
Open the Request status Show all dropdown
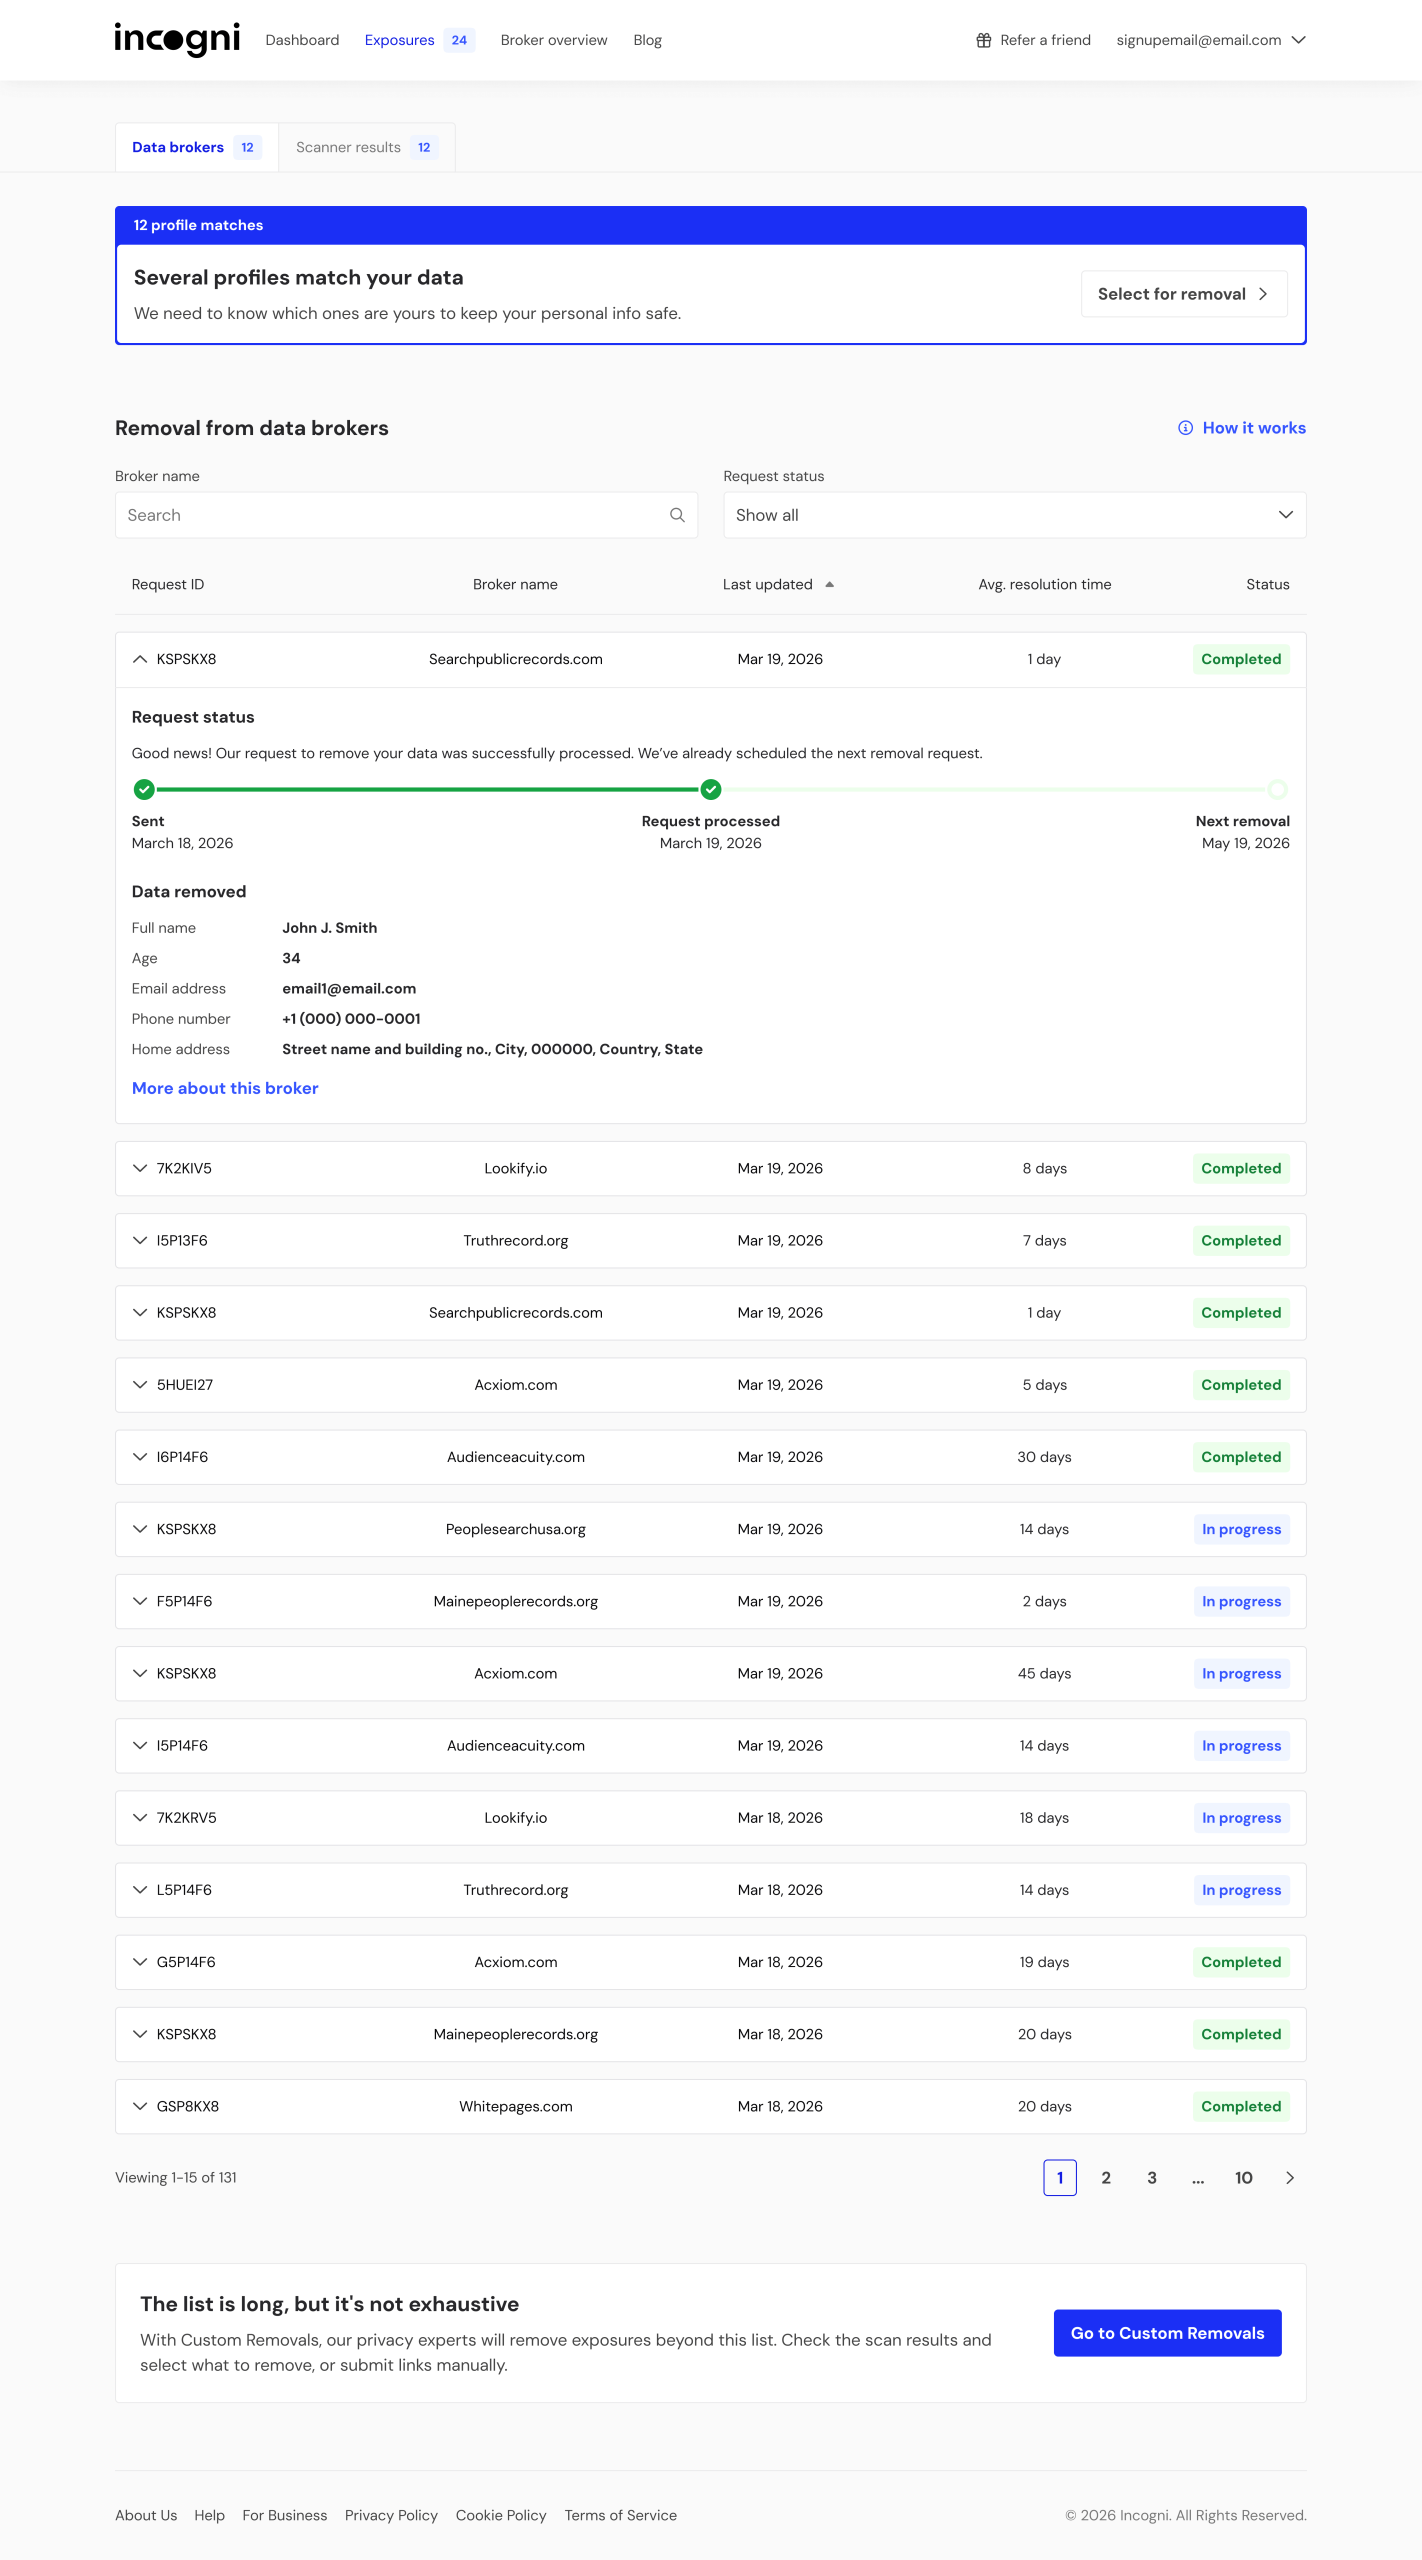[x=1014, y=515]
